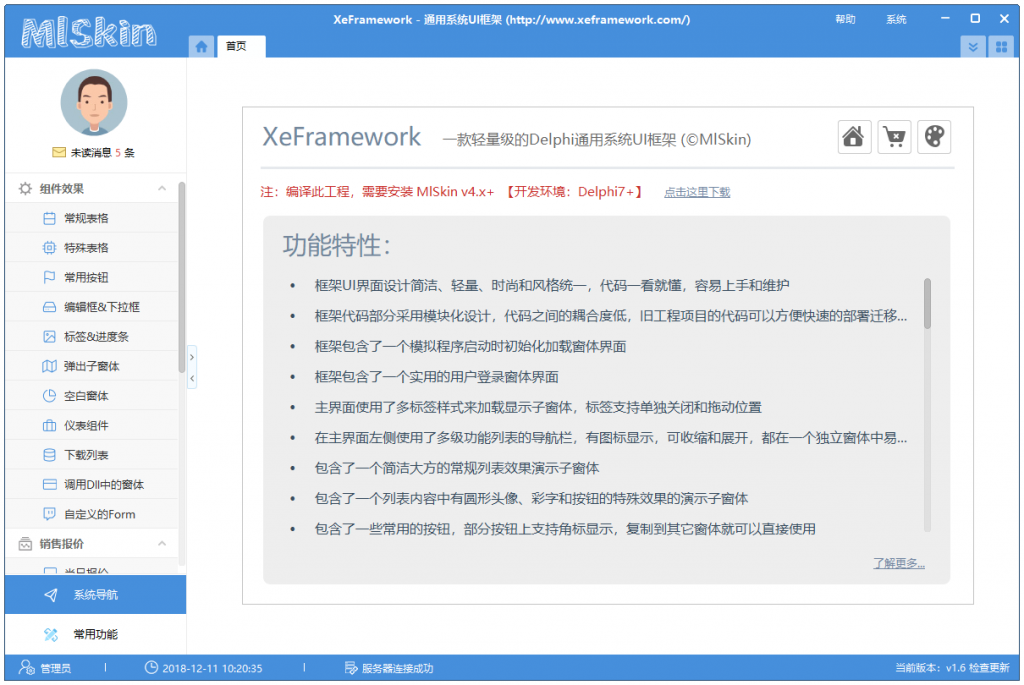The width and height of the screenshot is (1024, 685).
Task: Click the shopping cart button
Action: (x=894, y=137)
